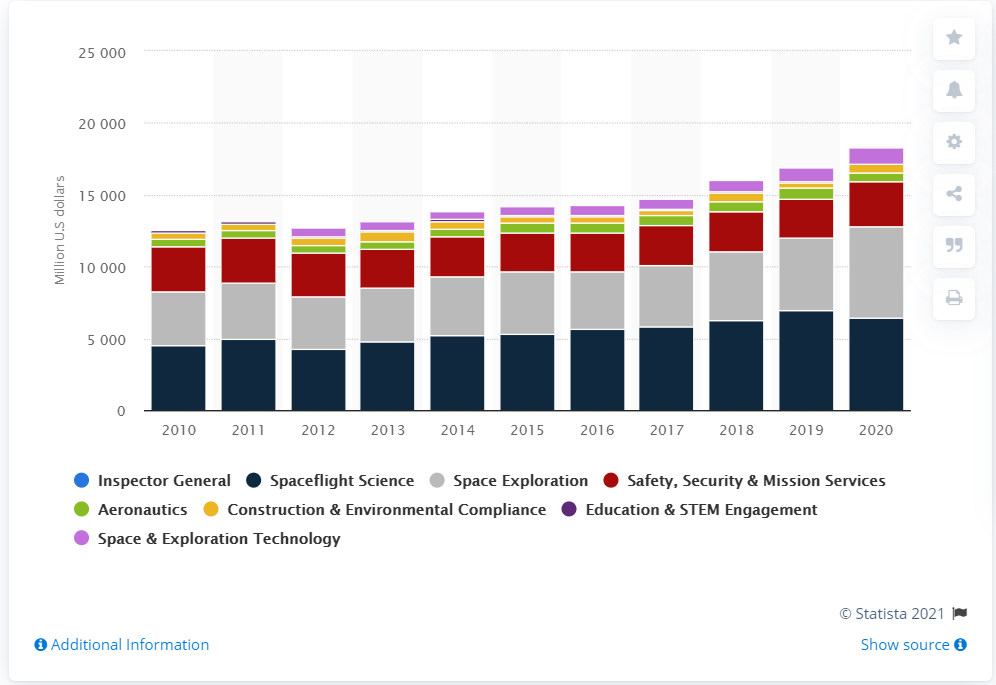This screenshot has height=685, width=996.
Task: Click the 10 000 y-axis value
Action: coord(102,268)
